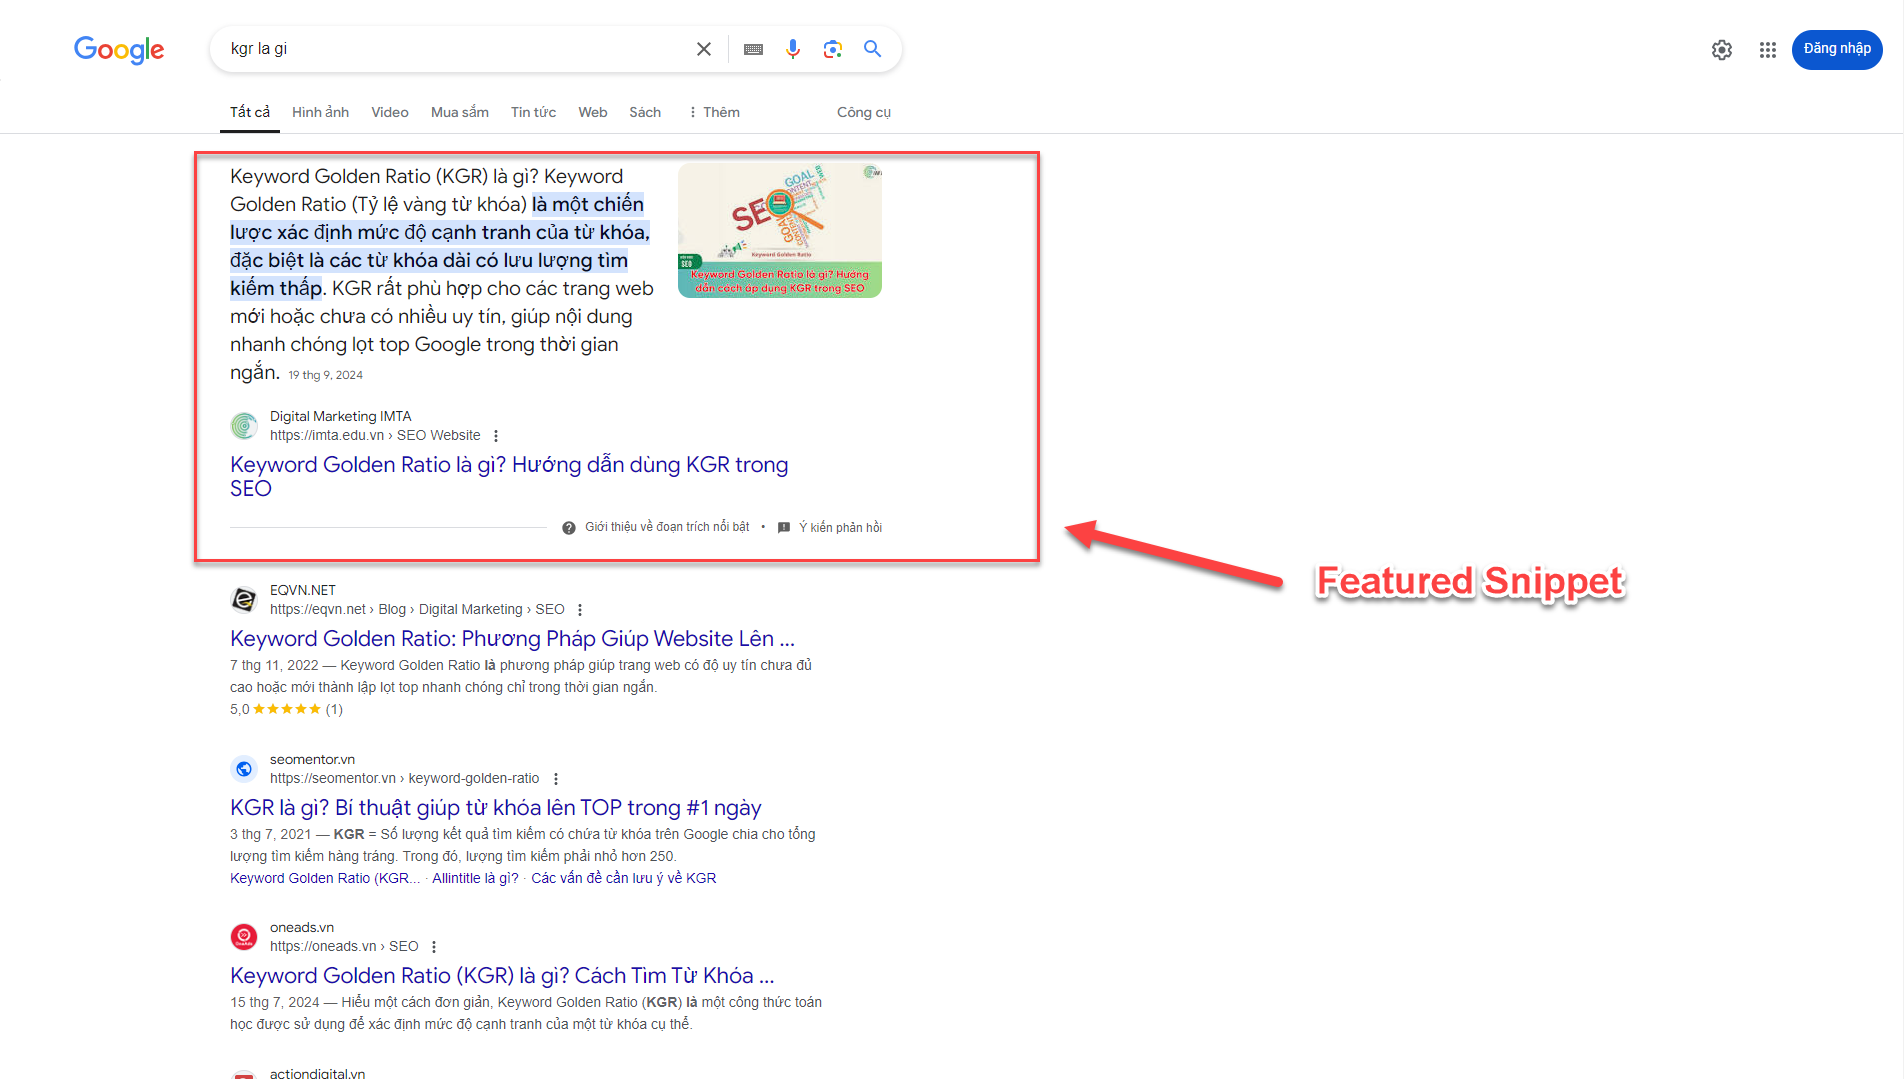This screenshot has width=1904, height=1079.
Task: Click the 5,0 star rating under EQVN result
Action: coord(286,709)
